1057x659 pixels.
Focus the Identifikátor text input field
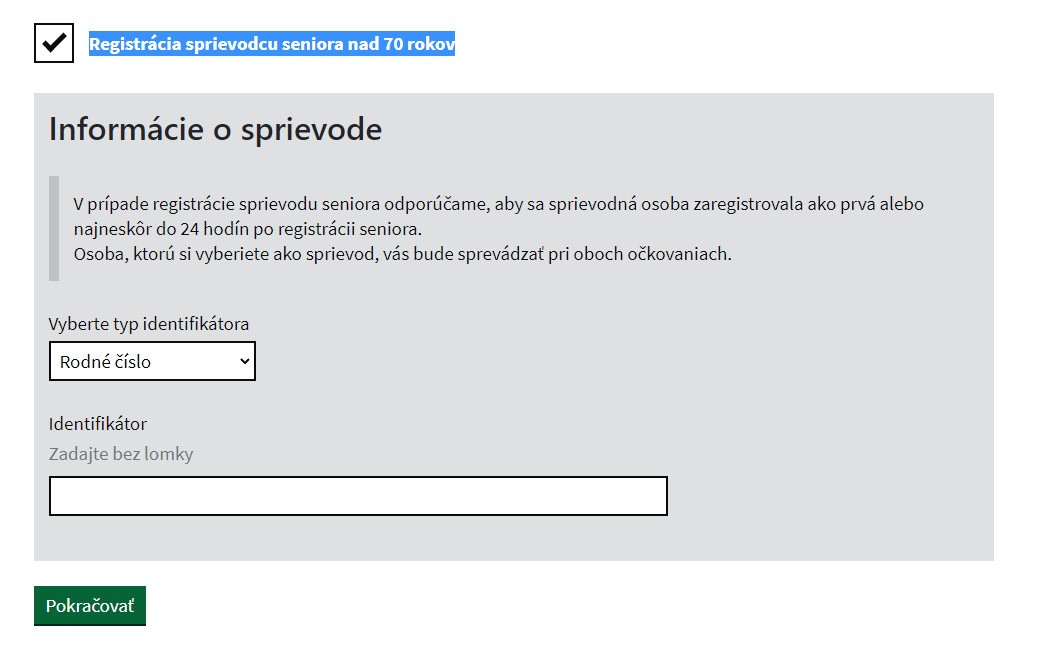(358, 496)
